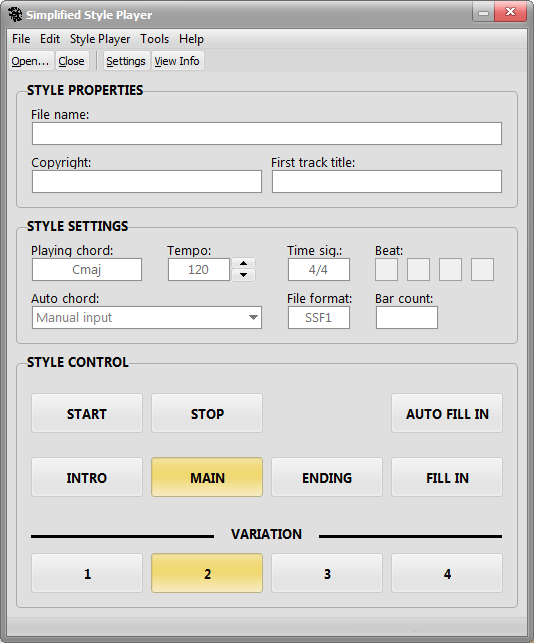Click the View Info toolbar button

[177, 61]
